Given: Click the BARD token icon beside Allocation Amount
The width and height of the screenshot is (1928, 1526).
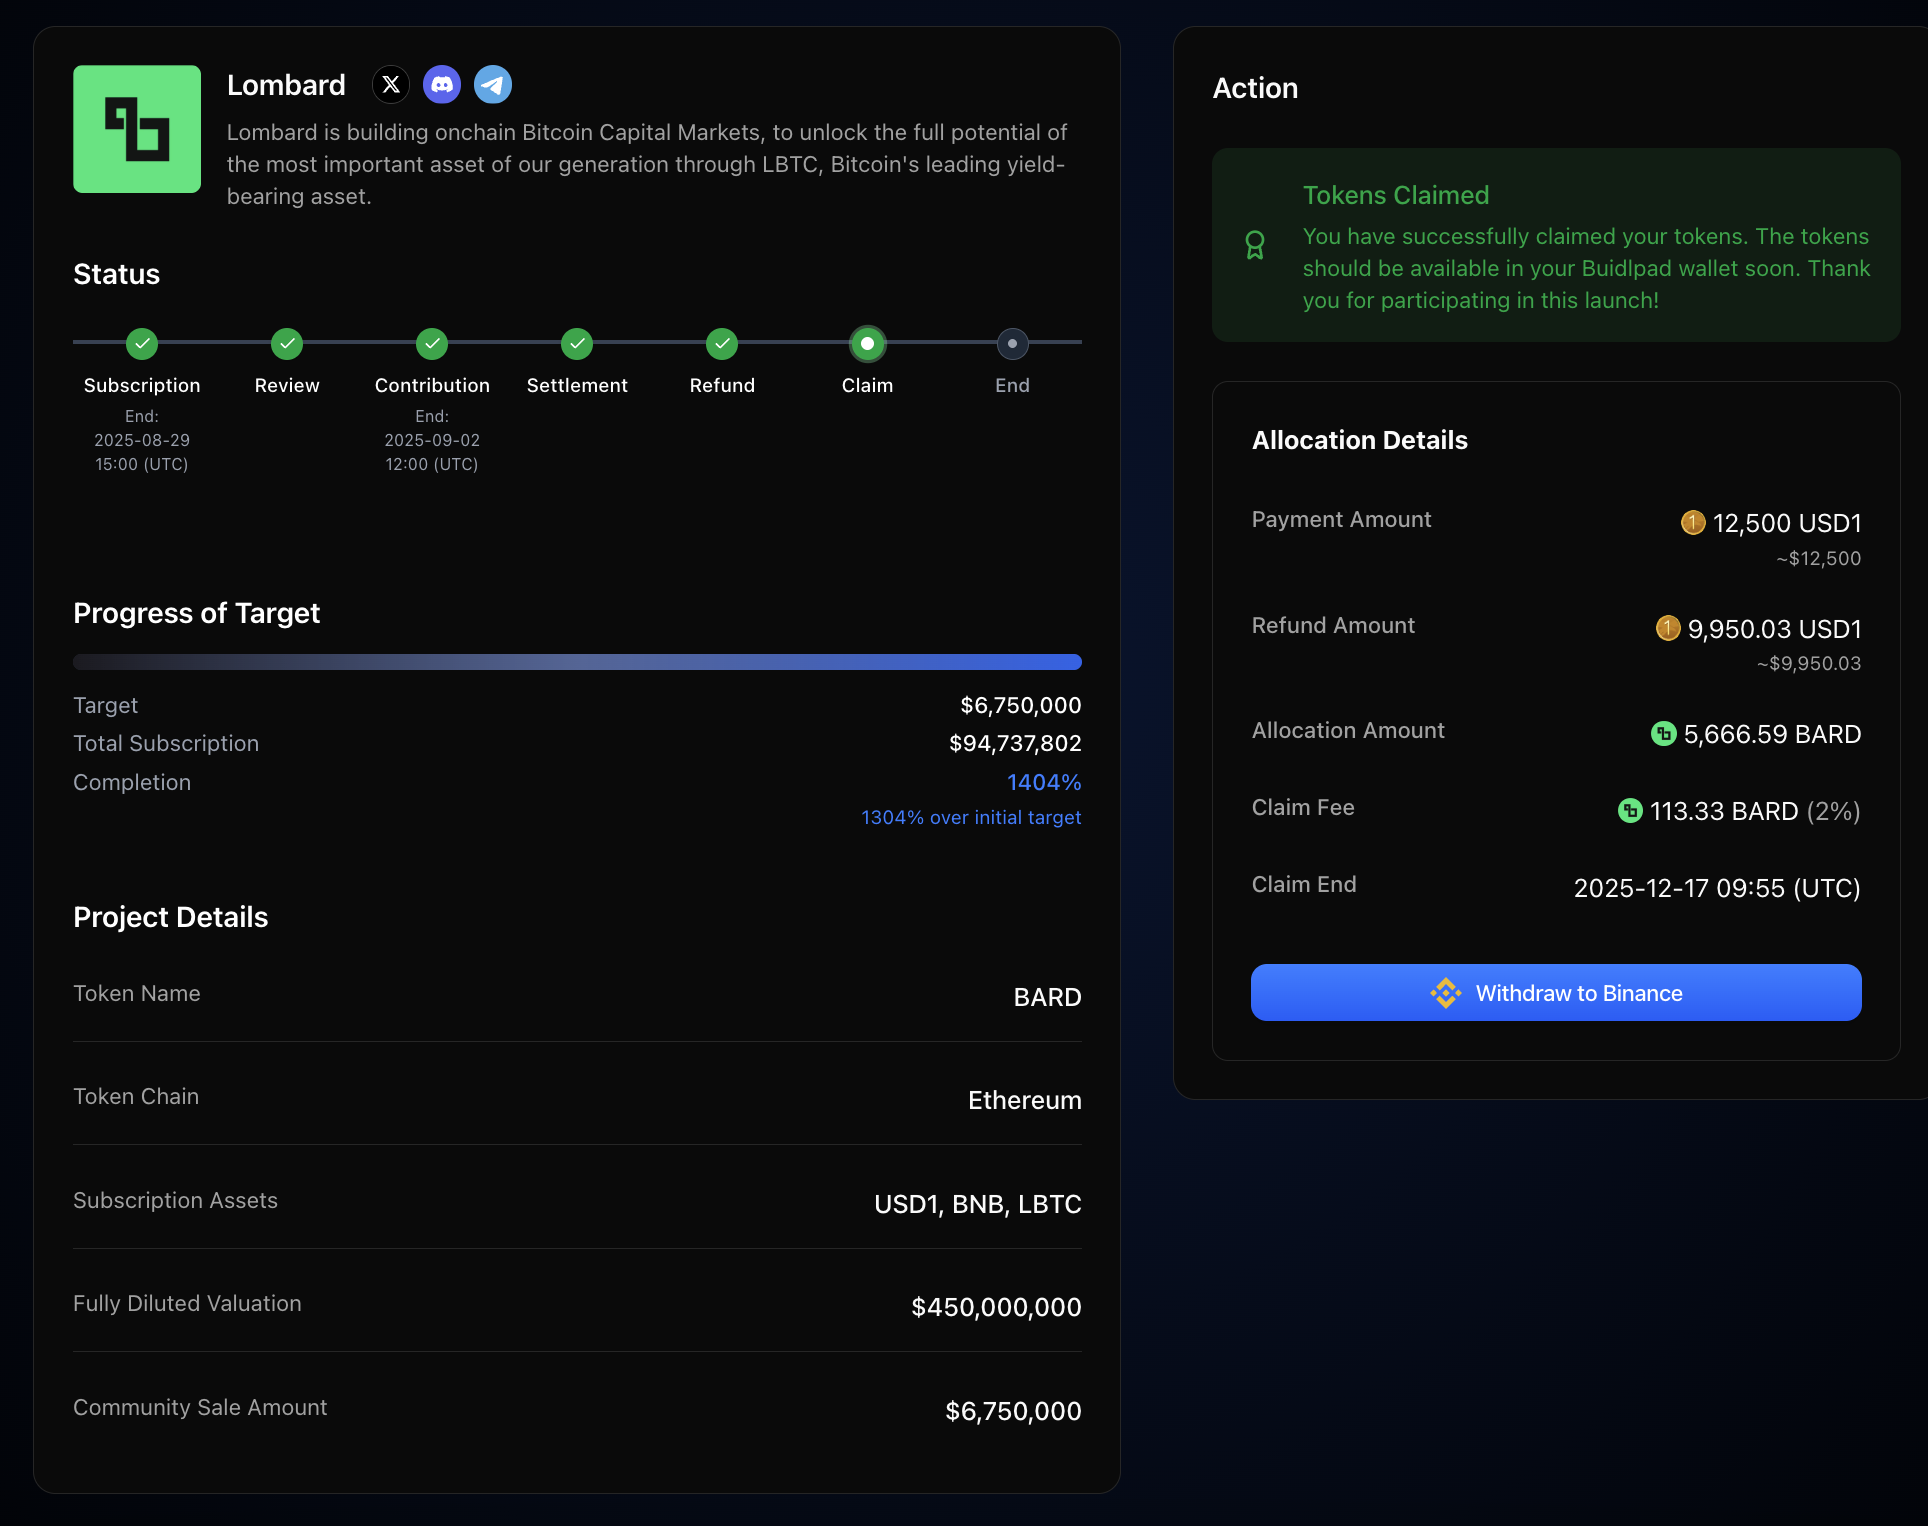Looking at the screenshot, I should click(x=1663, y=734).
